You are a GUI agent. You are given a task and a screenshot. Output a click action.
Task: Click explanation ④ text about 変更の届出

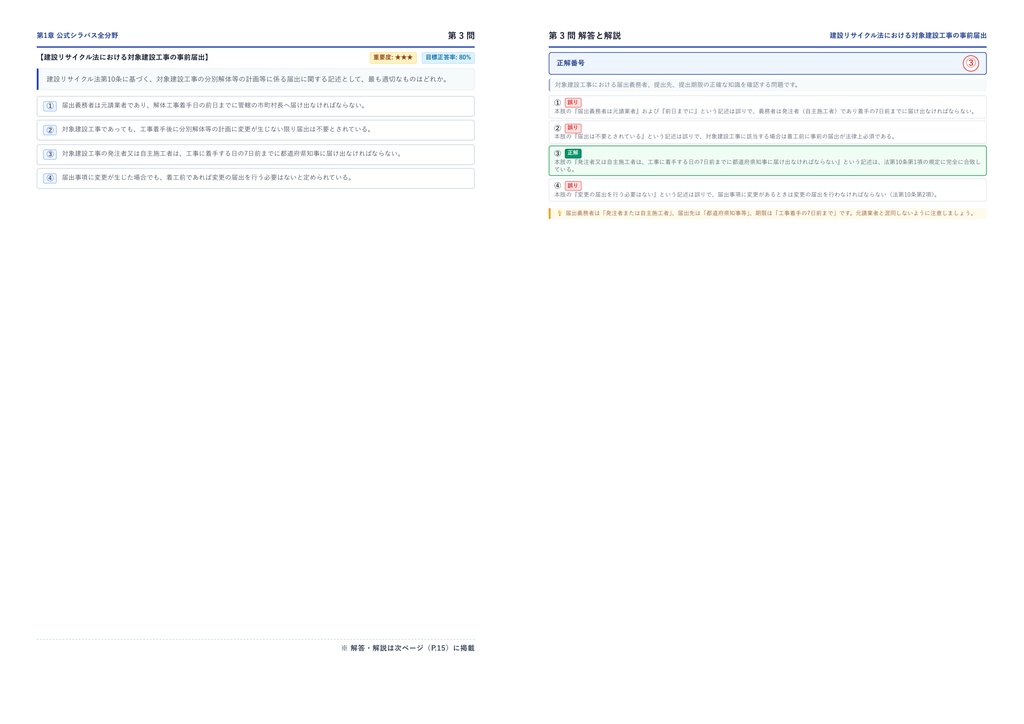(746, 195)
